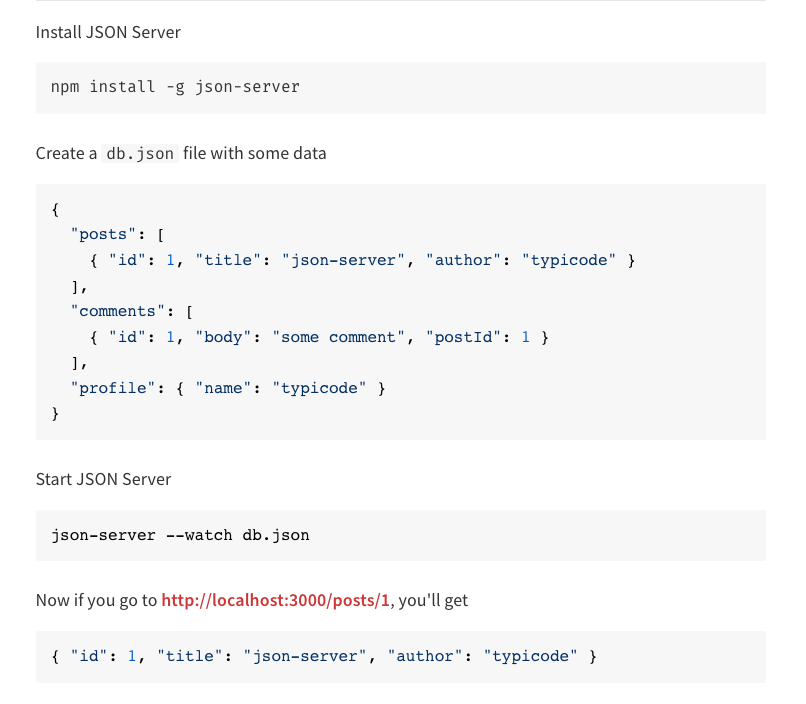Click the "posts" key in db.json code
This screenshot has width=806, height=704.
(x=102, y=234)
